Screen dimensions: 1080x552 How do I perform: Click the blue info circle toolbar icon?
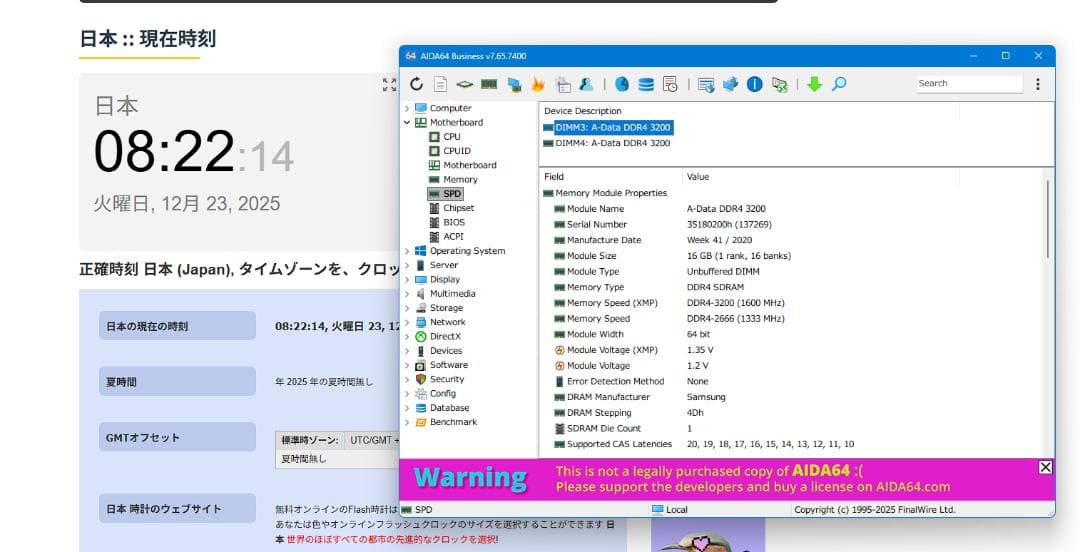(755, 84)
